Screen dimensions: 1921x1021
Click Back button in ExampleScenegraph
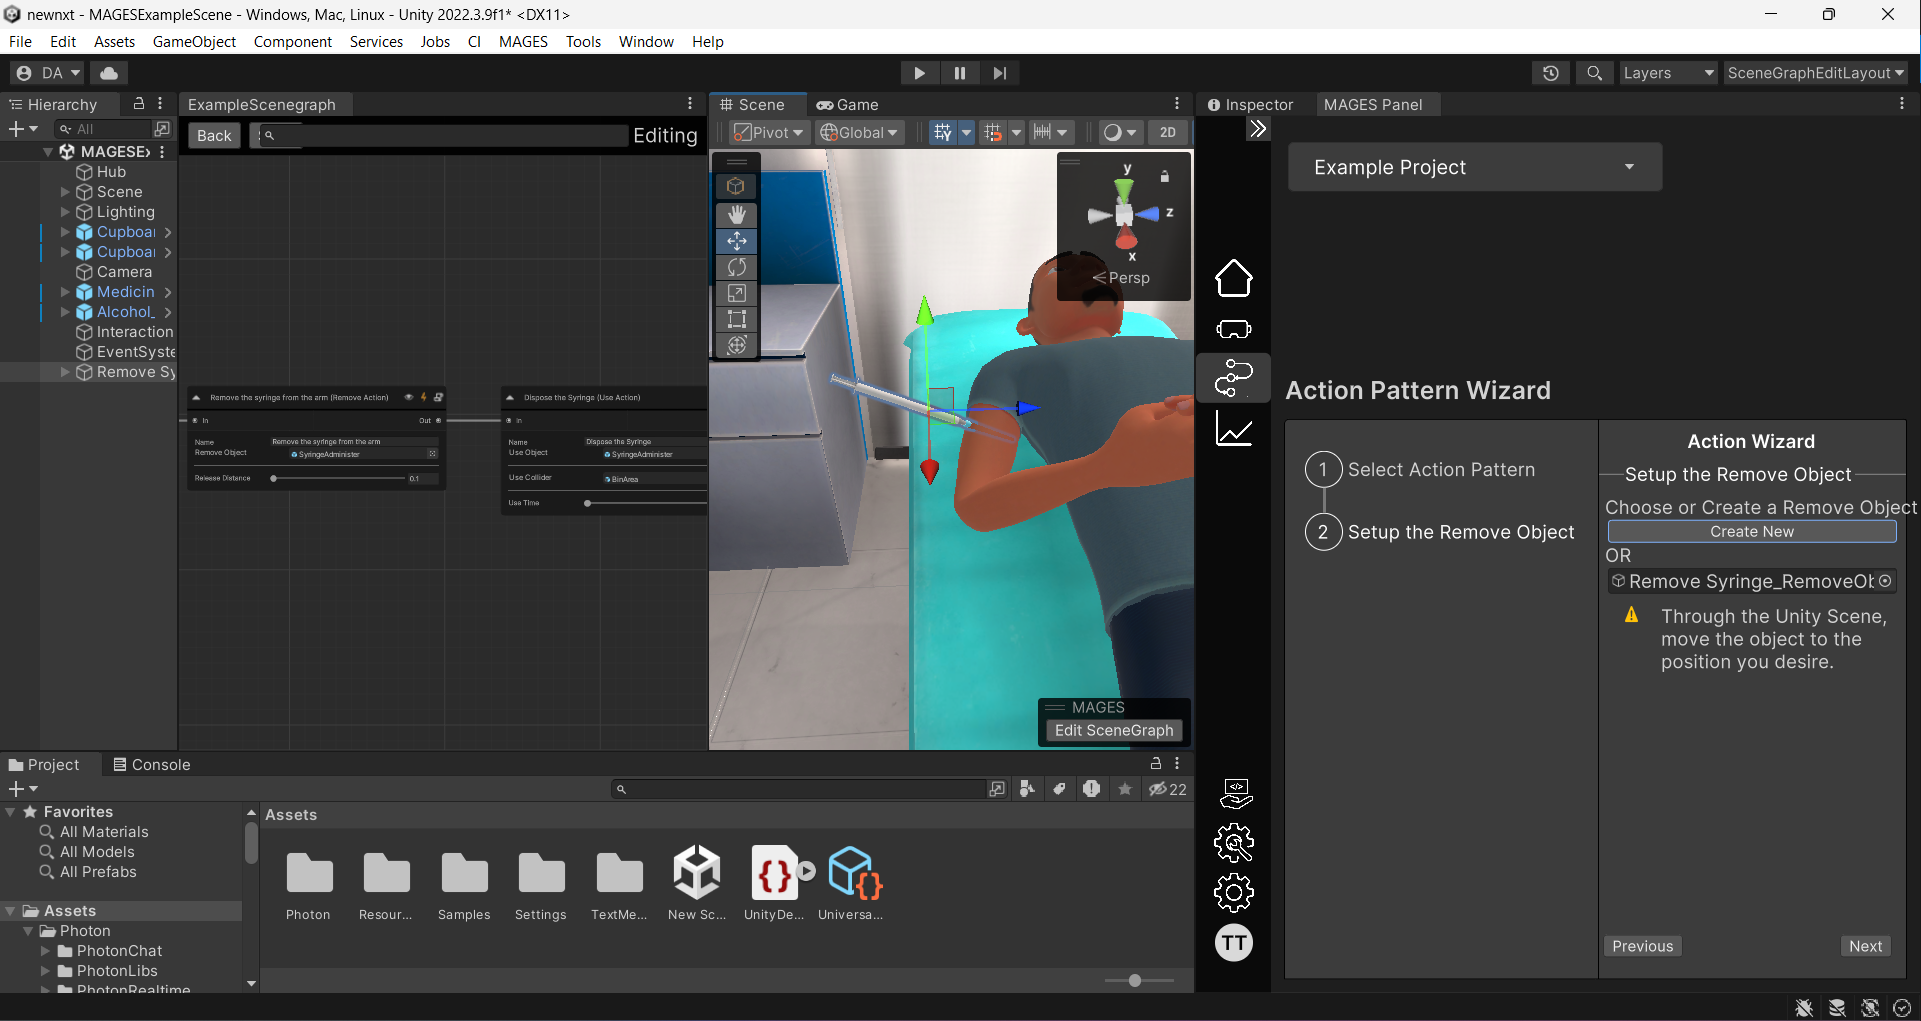214,135
